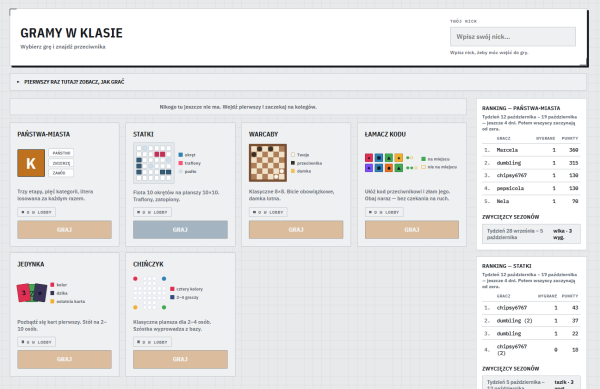Start Jedynka with its GRAJ button
This screenshot has width=600, height=389.
tap(64, 359)
